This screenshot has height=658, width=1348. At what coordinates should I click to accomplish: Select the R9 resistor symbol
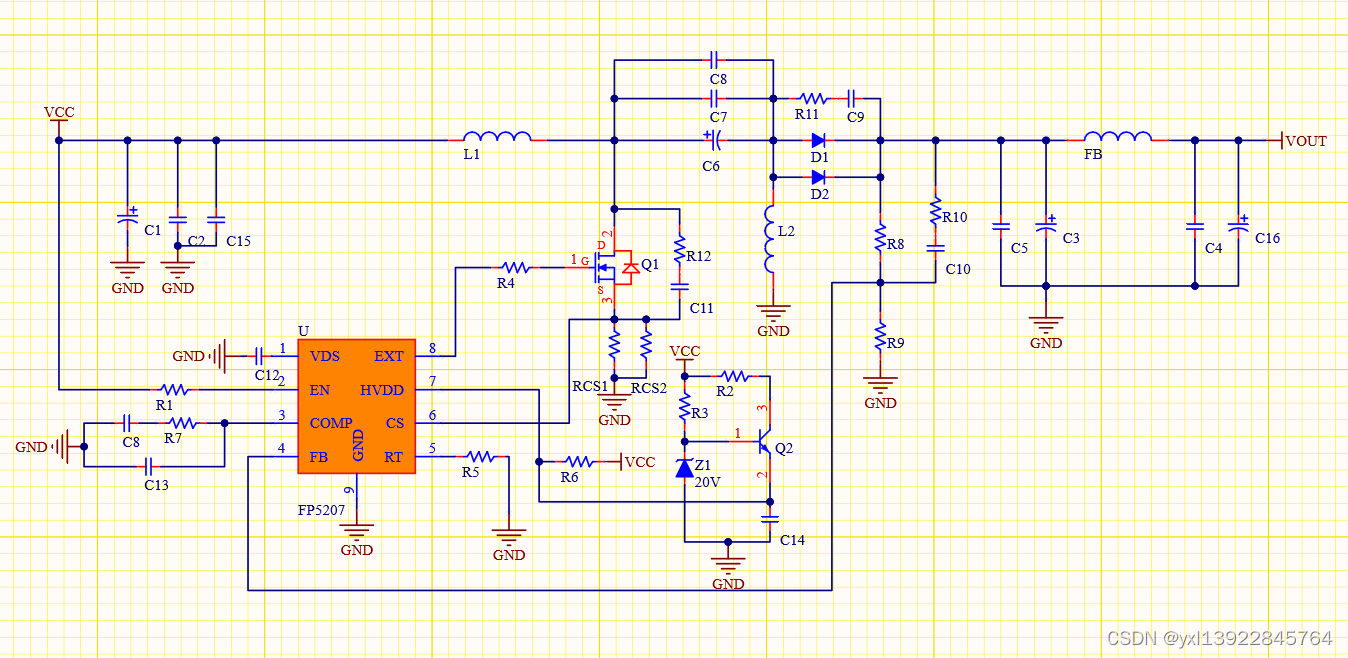coord(880,334)
